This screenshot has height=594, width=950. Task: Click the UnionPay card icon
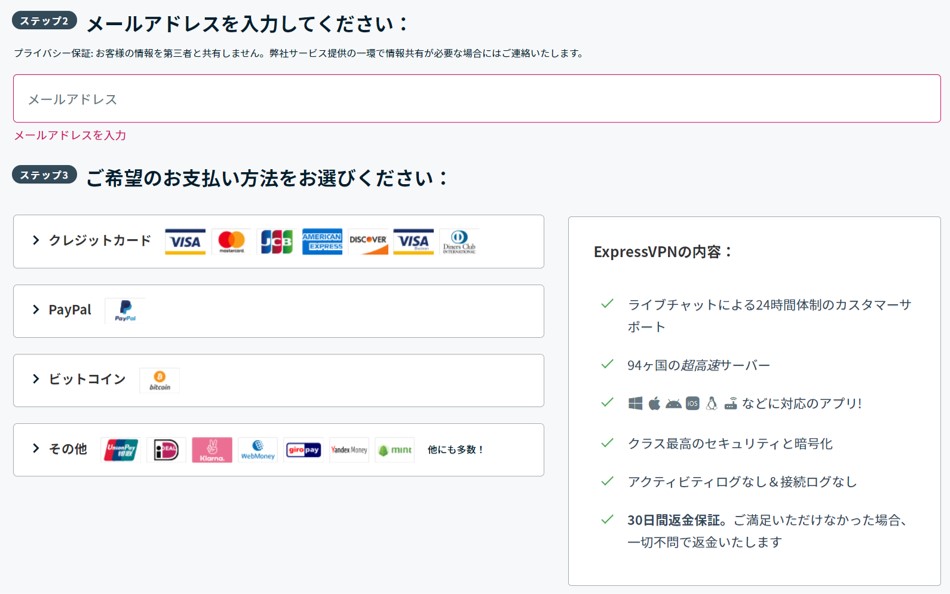click(x=120, y=449)
